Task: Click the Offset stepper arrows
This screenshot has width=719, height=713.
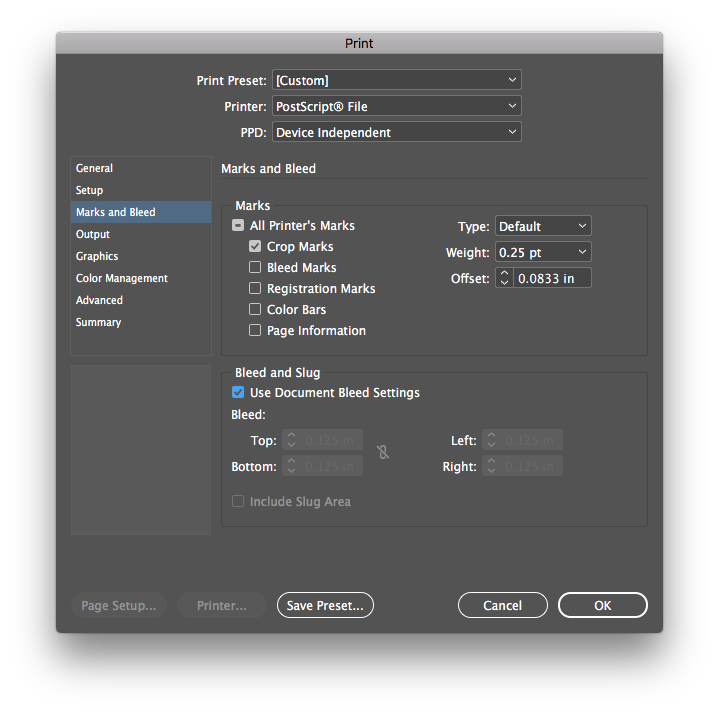Action: [504, 278]
